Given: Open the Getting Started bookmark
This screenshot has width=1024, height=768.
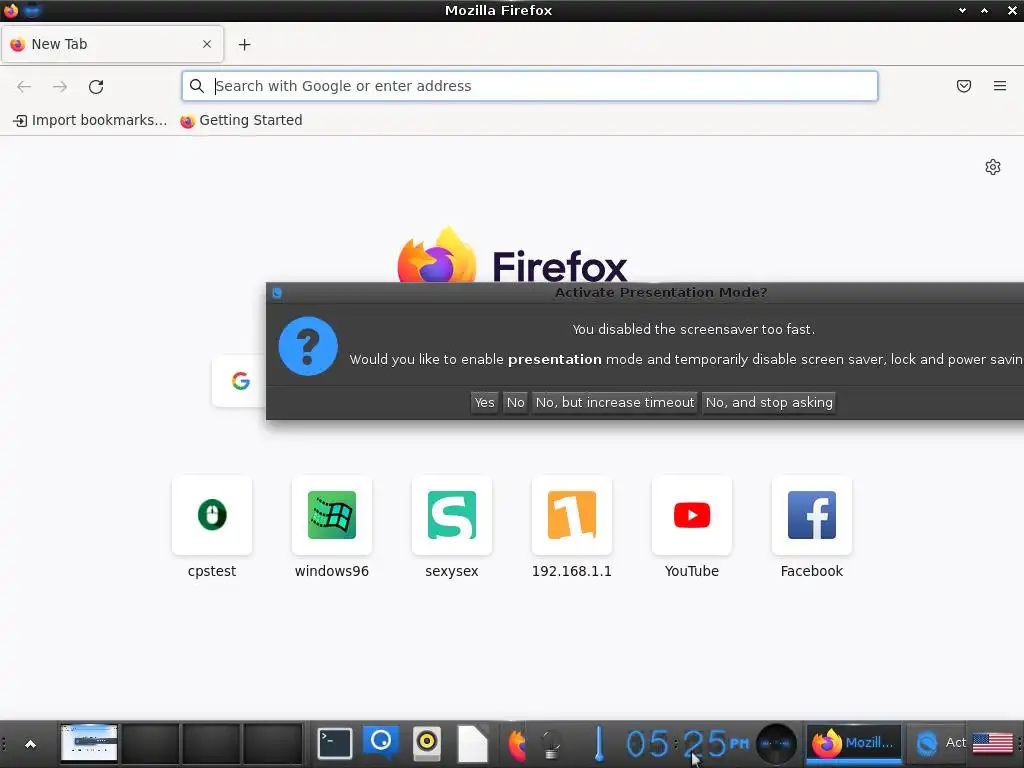Looking at the screenshot, I should point(242,120).
